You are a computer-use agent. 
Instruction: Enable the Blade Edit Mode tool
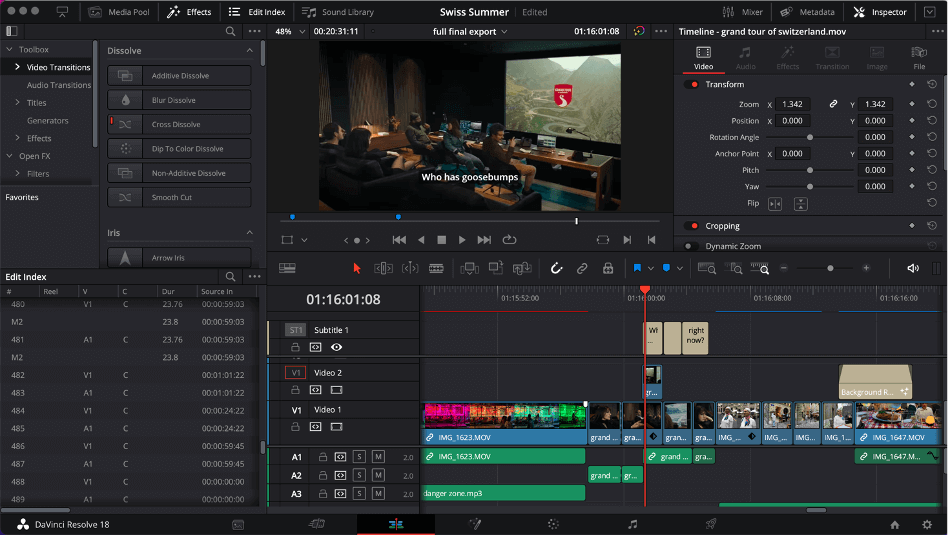(436, 268)
